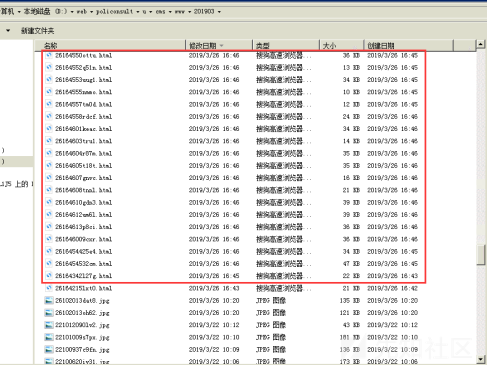Screen dimensions: 488x366
Task: Click 本地磁盘 (G:) in the address bar
Action: click(x=45, y=12)
